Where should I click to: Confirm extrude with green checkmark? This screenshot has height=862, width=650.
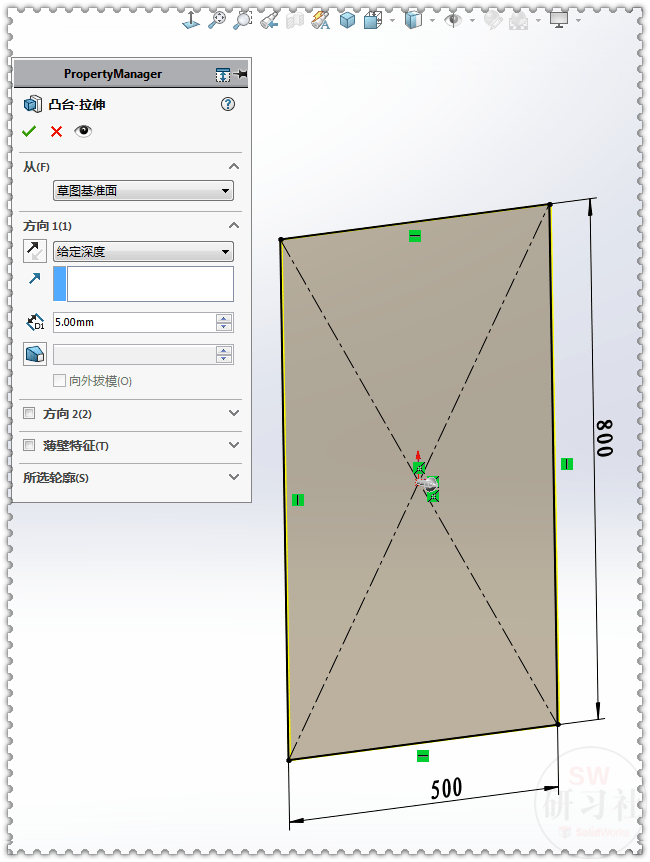[x=29, y=131]
